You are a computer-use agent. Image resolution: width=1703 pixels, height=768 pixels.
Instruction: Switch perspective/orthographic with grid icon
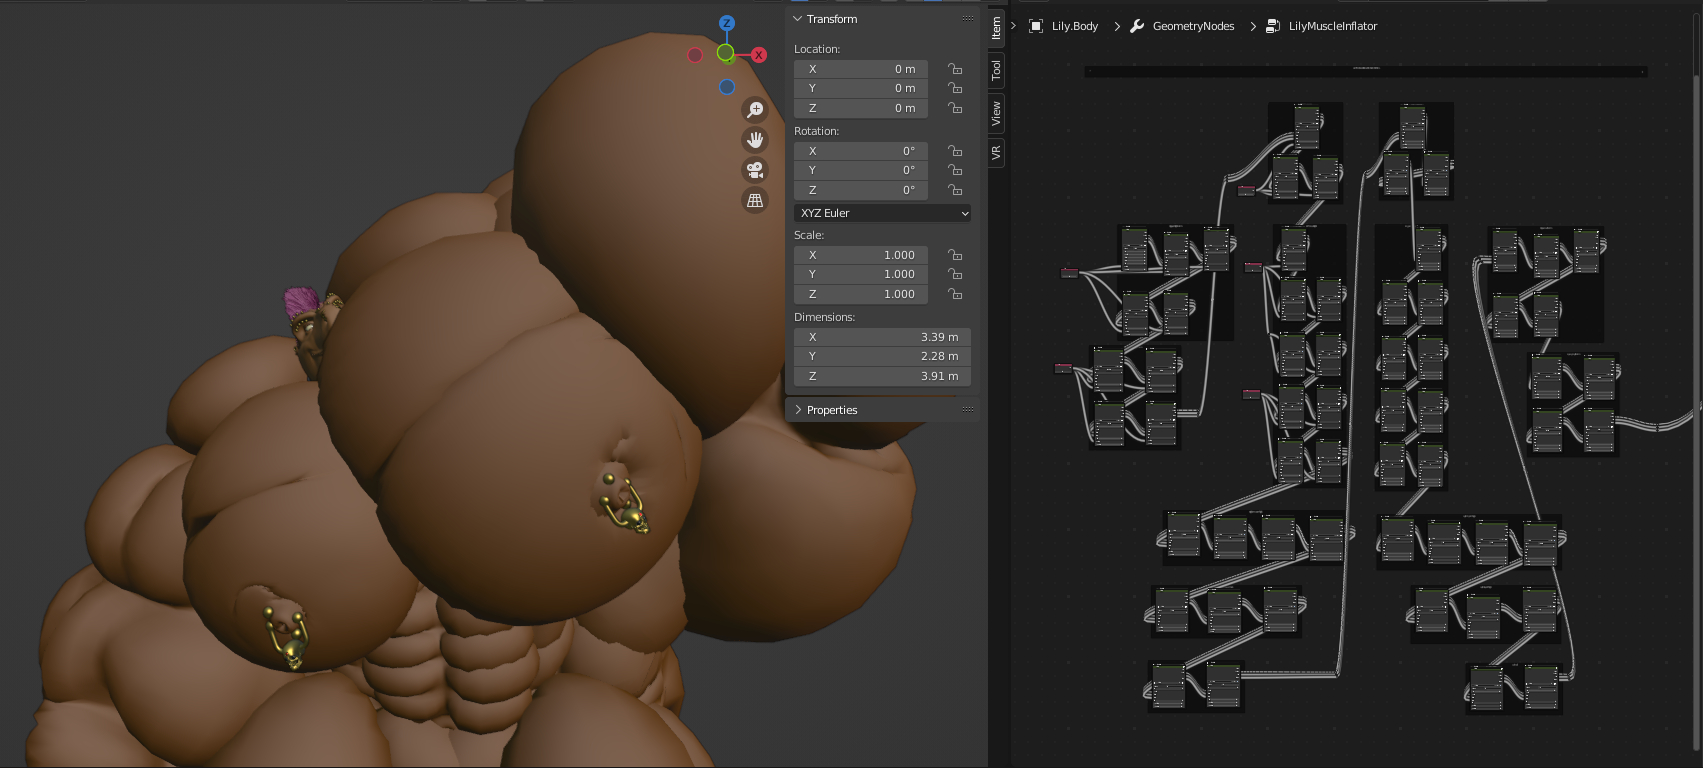755,200
